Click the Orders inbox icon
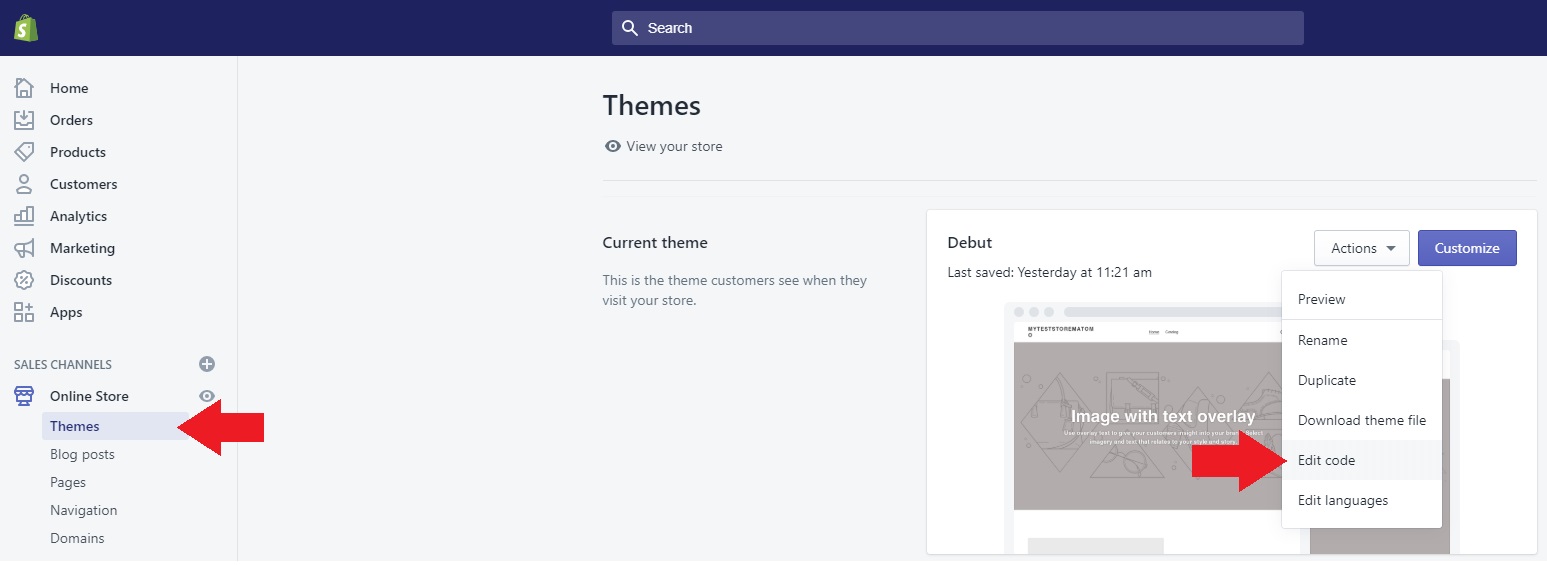Image resolution: width=1547 pixels, height=565 pixels. point(24,120)
